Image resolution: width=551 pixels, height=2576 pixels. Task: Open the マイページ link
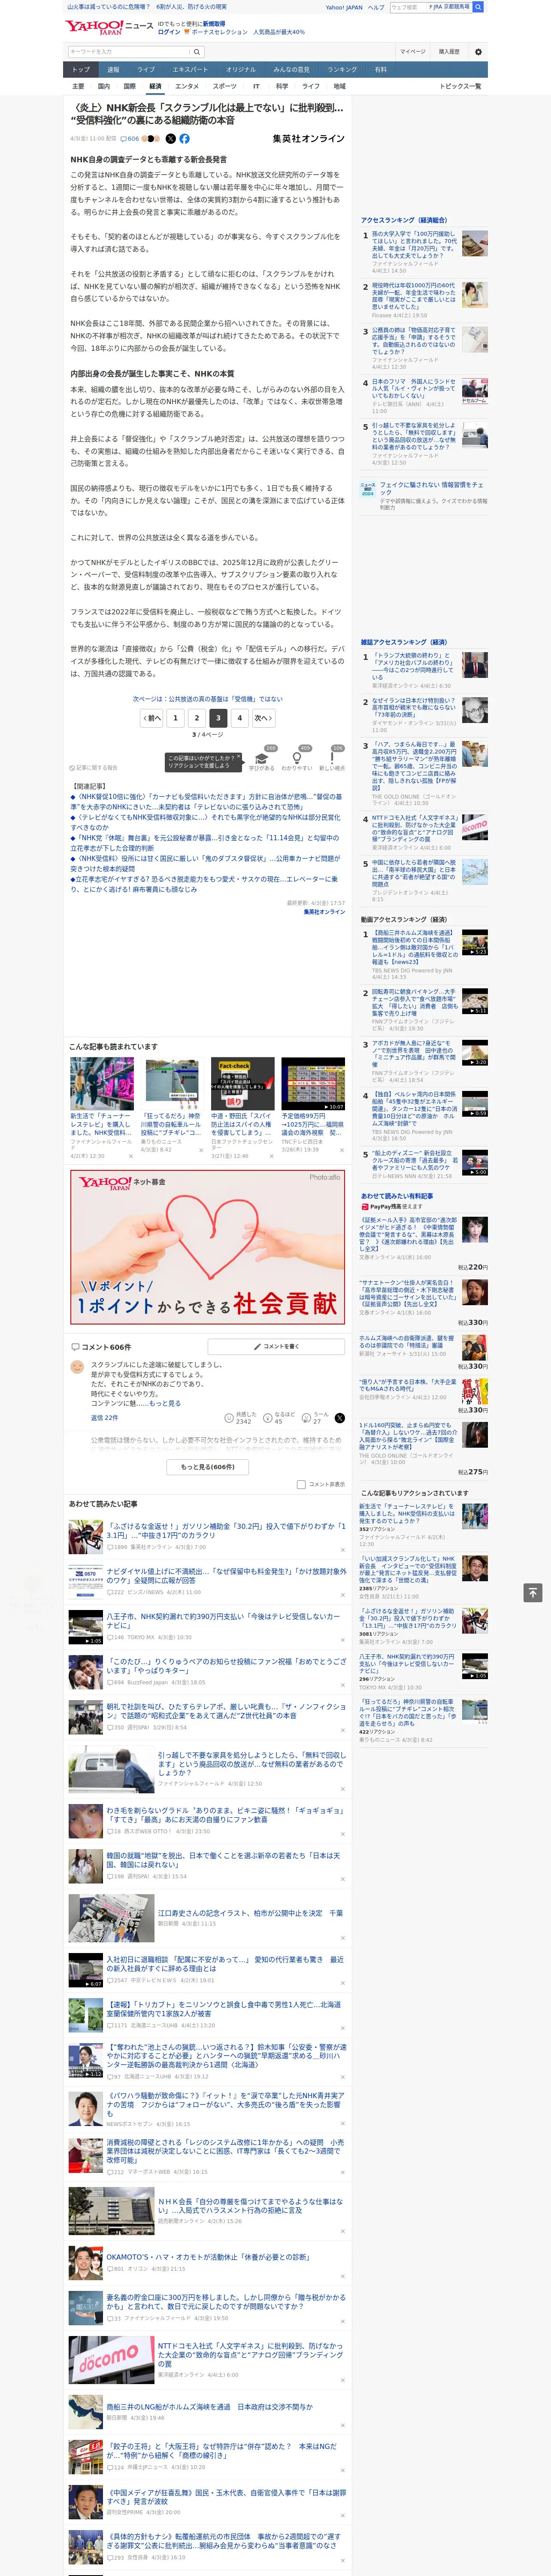click(x=413, y=52)
